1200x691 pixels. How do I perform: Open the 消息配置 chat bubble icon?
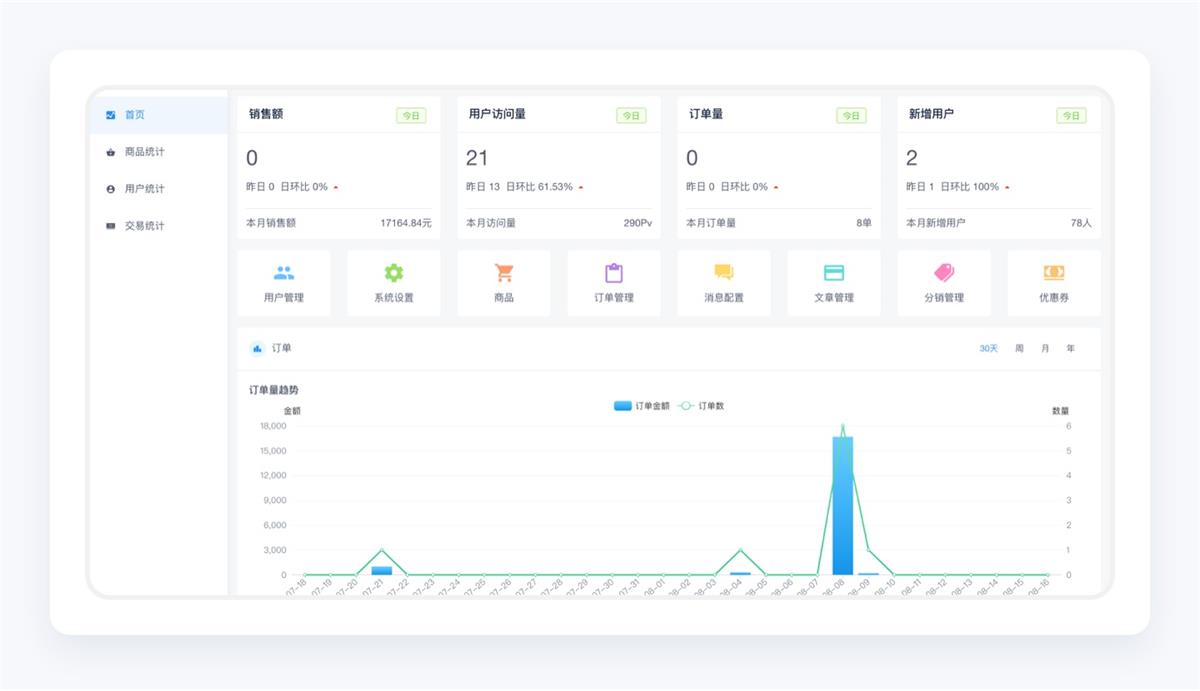[724, 272]
